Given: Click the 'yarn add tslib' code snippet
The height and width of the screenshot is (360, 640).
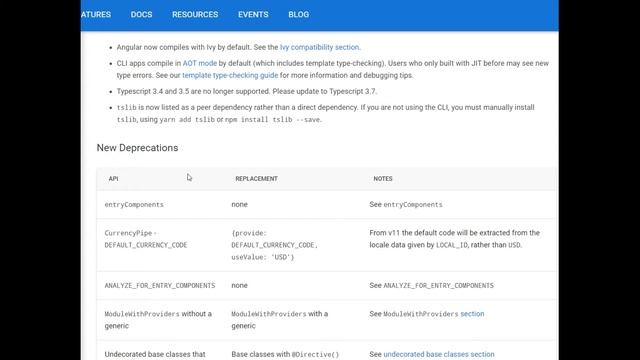Looking at the screenshot, I should click(187, 120).
